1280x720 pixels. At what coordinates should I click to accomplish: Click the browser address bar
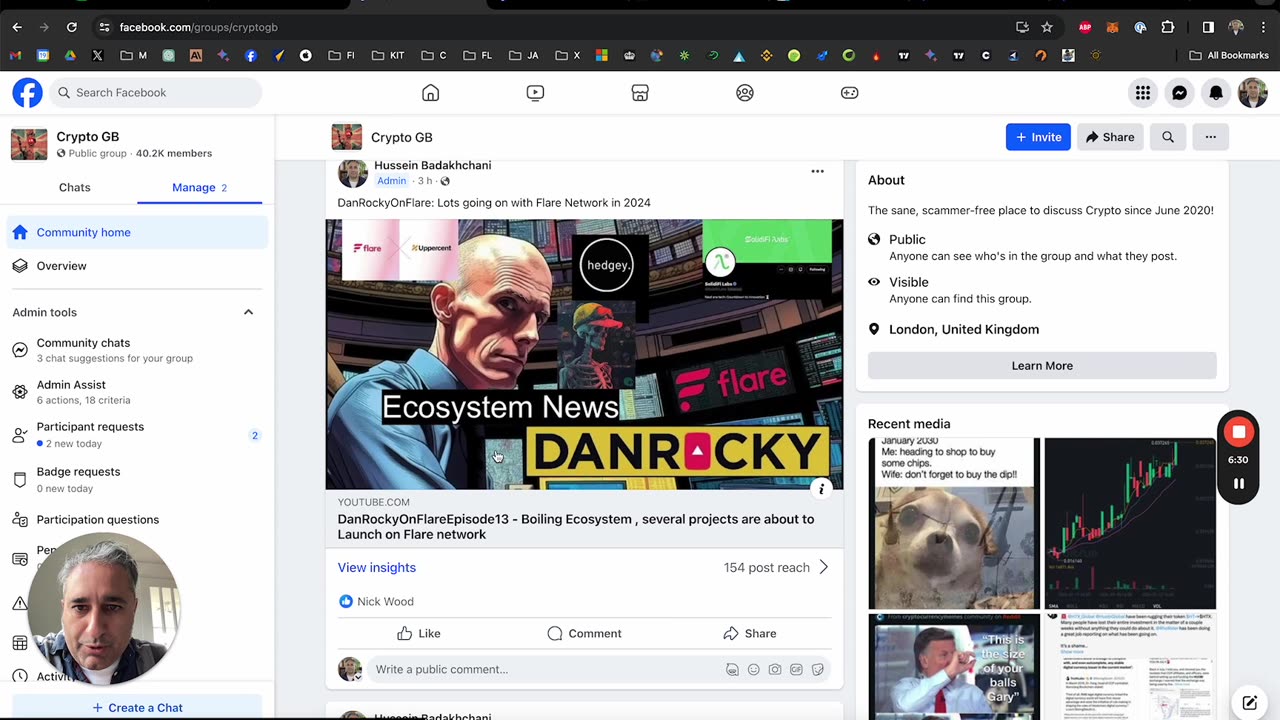(x=560, y=27)
